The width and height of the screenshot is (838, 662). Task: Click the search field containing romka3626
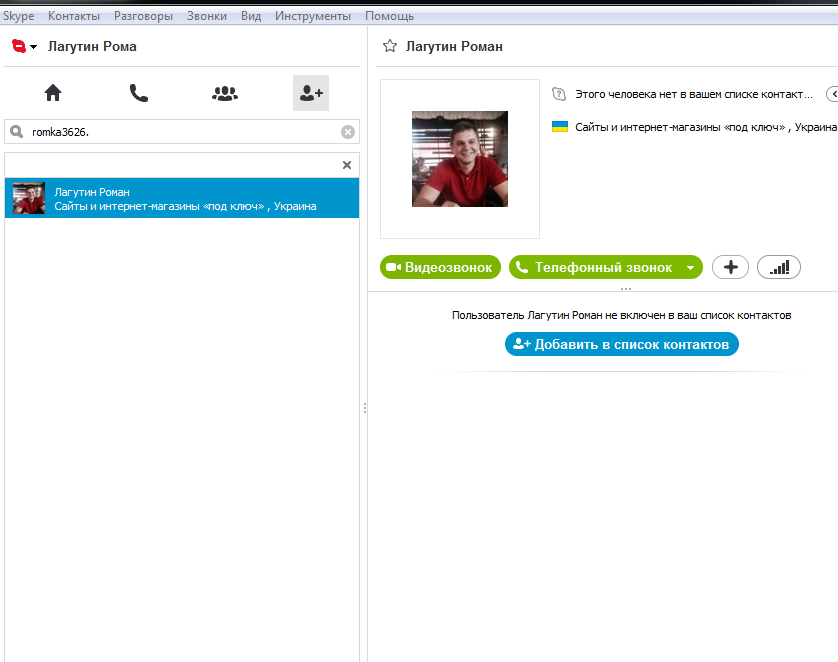point(180,132)
